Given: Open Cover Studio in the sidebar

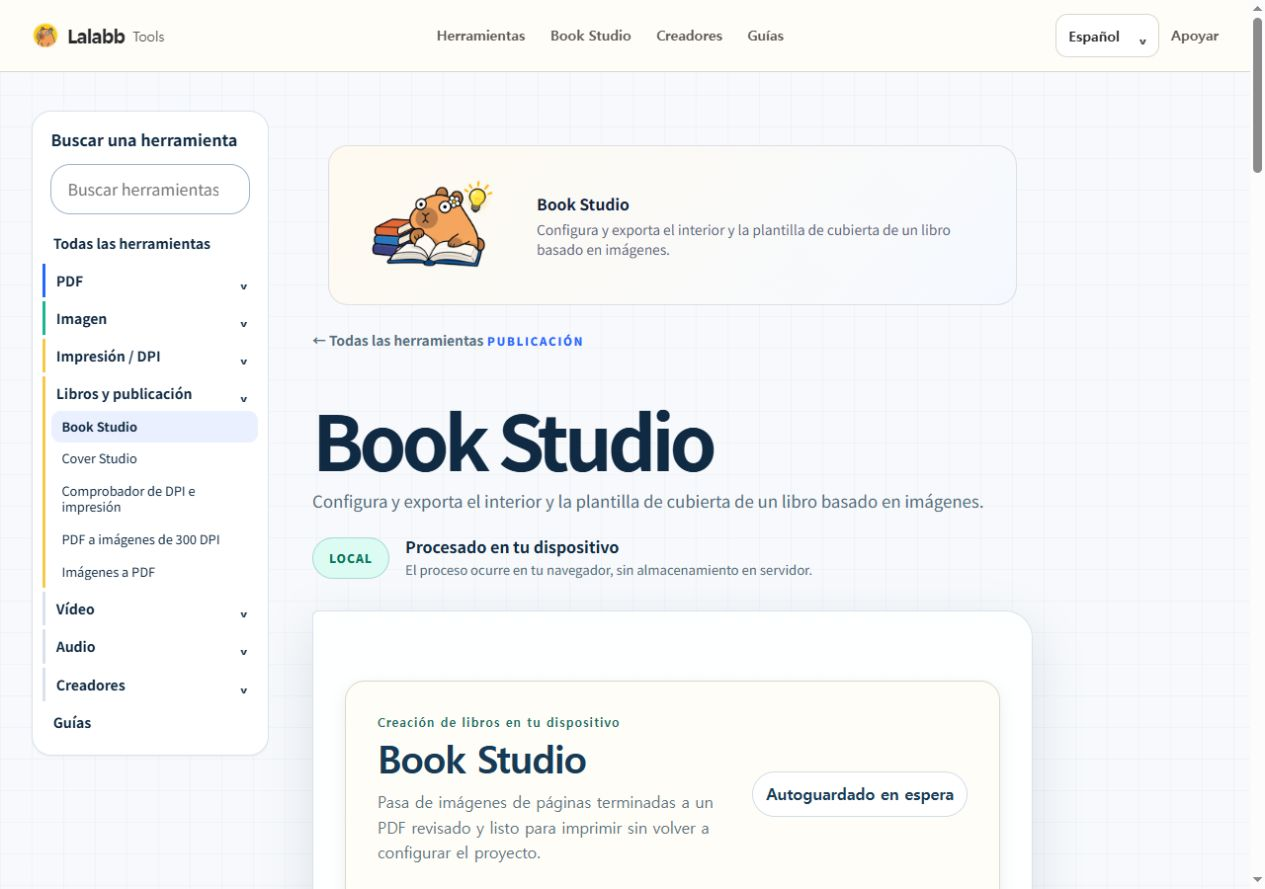Looking at the screenshot, I should [x=99, y=459].
